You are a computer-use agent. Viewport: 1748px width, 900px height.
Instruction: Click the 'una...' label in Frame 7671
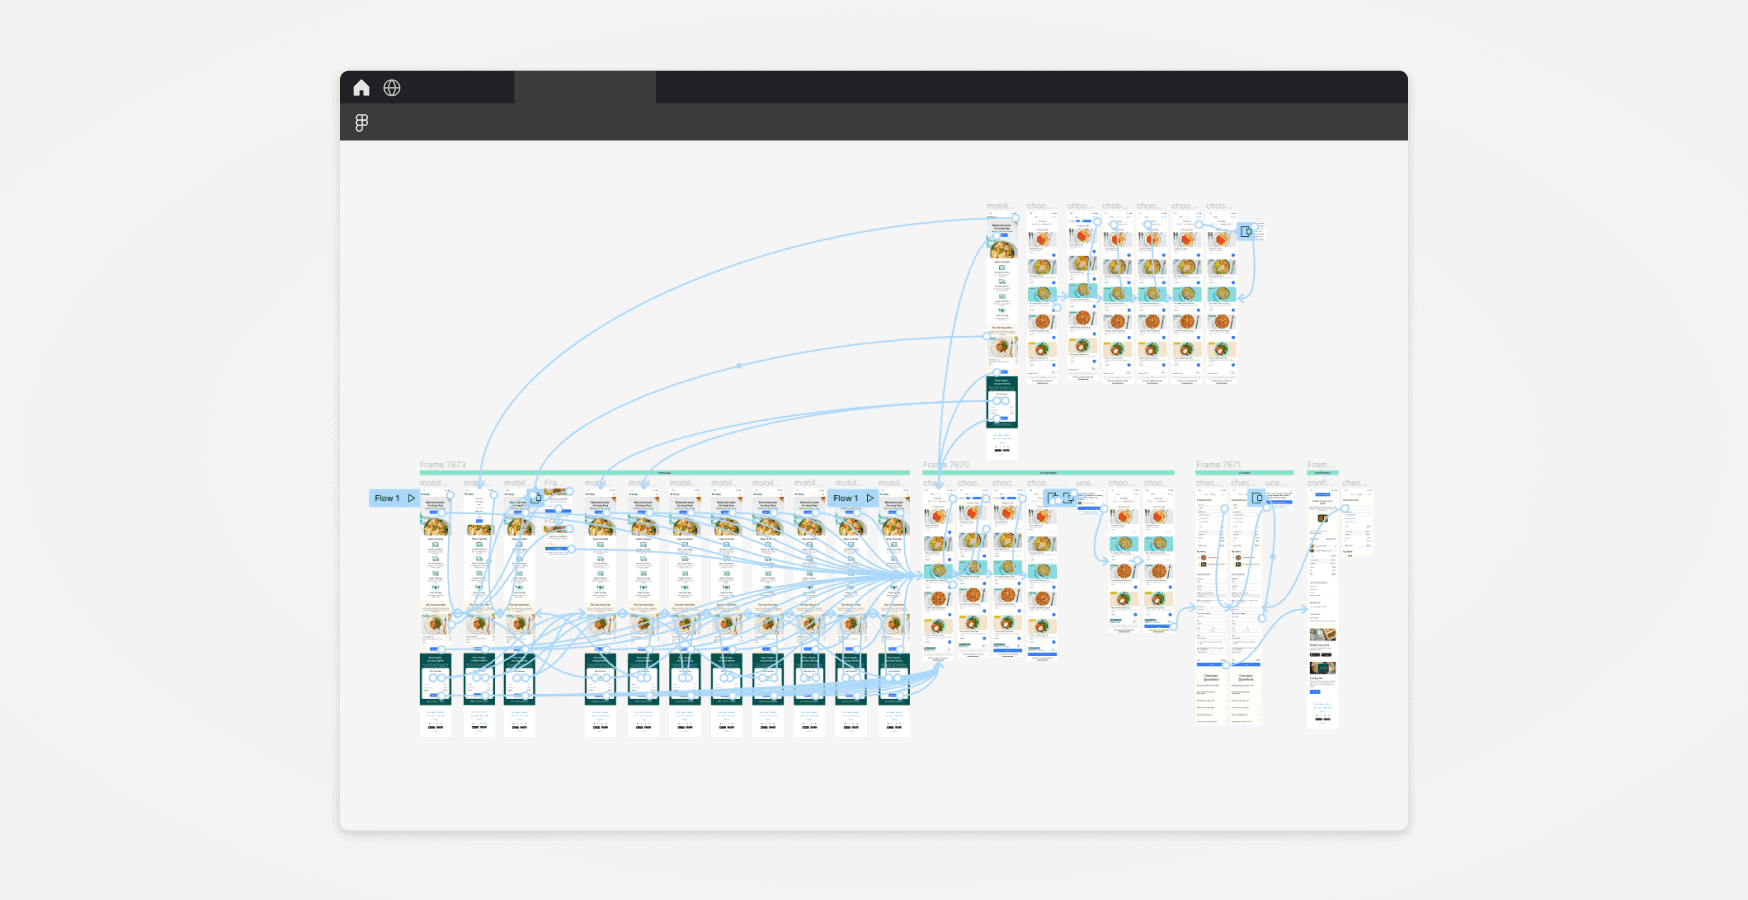tap(1274, 483)
